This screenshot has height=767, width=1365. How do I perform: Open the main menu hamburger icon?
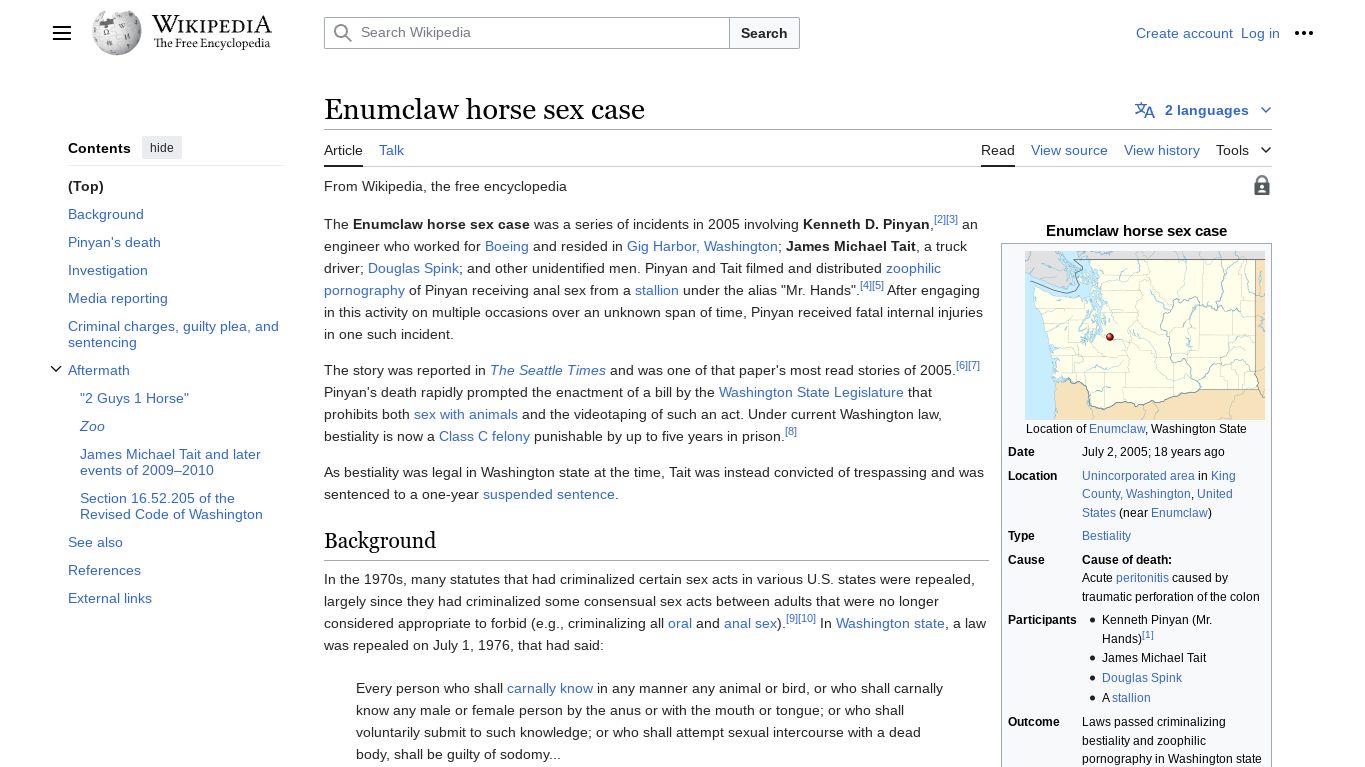[x=62, y=33]
